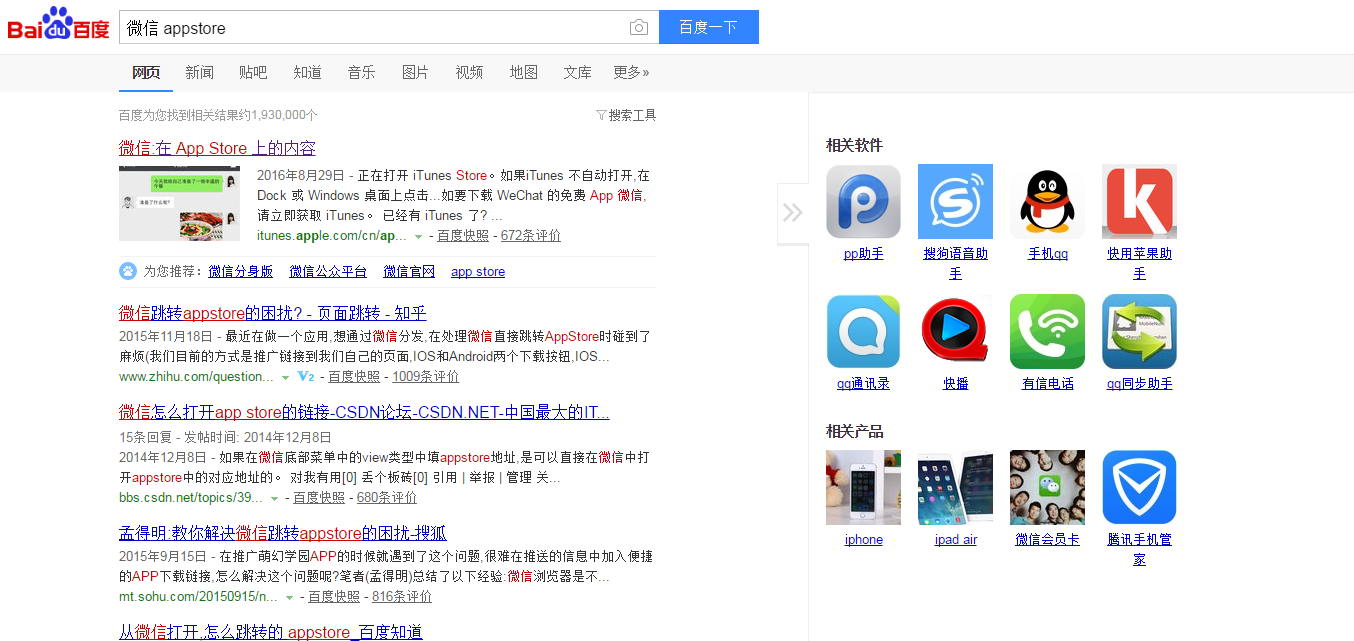Open the 搜狗语音助手 app icon
This screenshot has height=641, width=1354.
(x=955, y=201)
